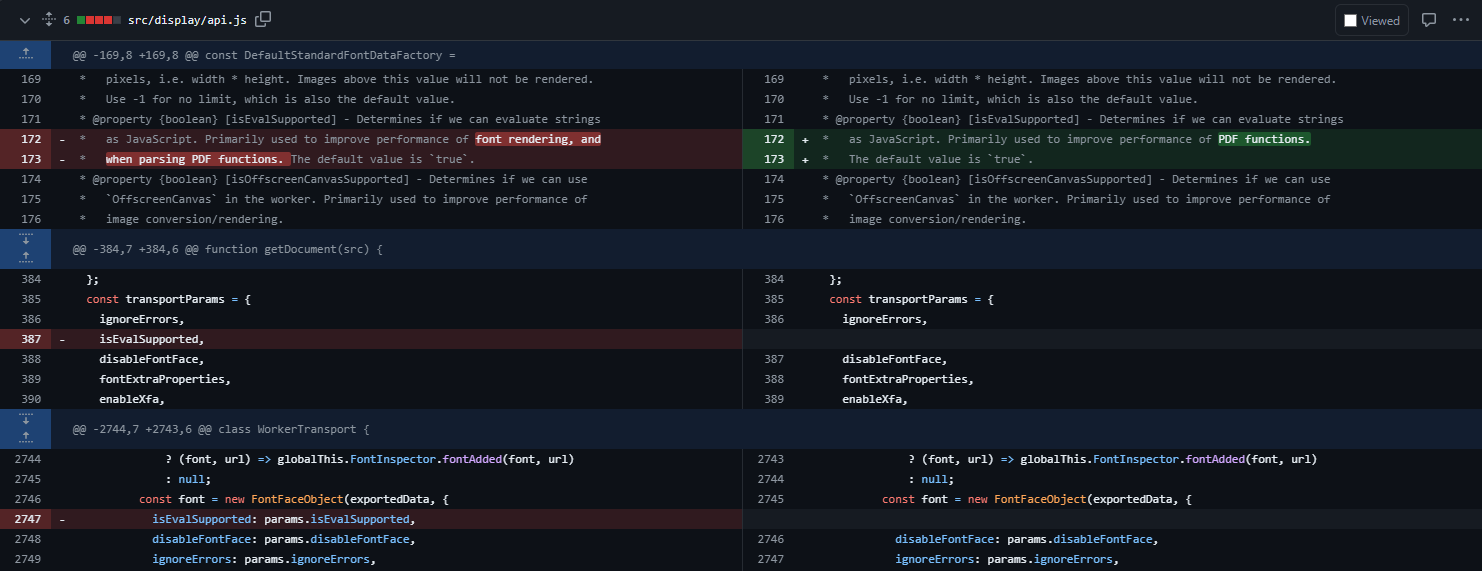Click highlighted 'PDF functions.' added text
Viewport: 1482px width, 571px height.
[1263, 139]
